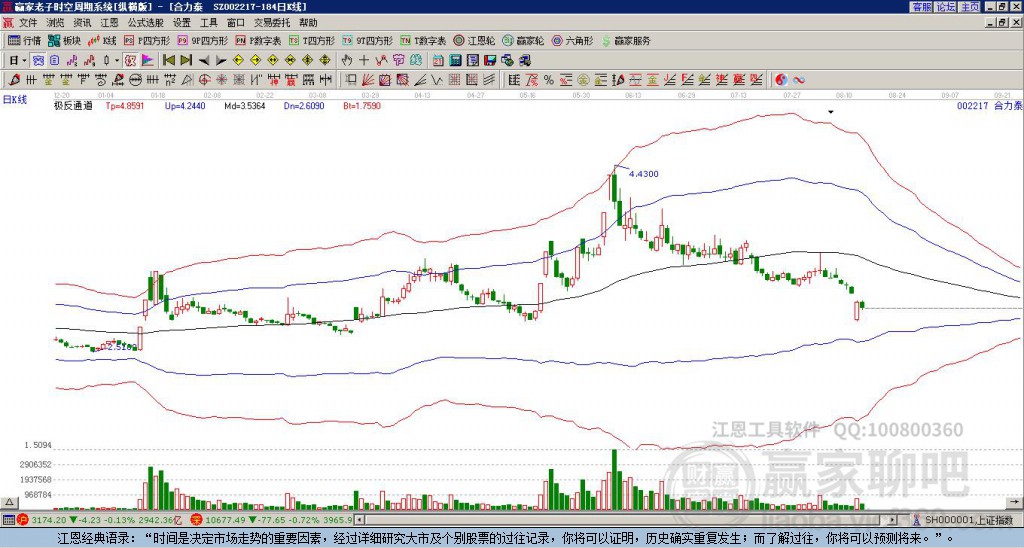Open the 行情 quotes view
Image resolution: width=1024 pixels, height=548 pixels.
coord(24,40)
